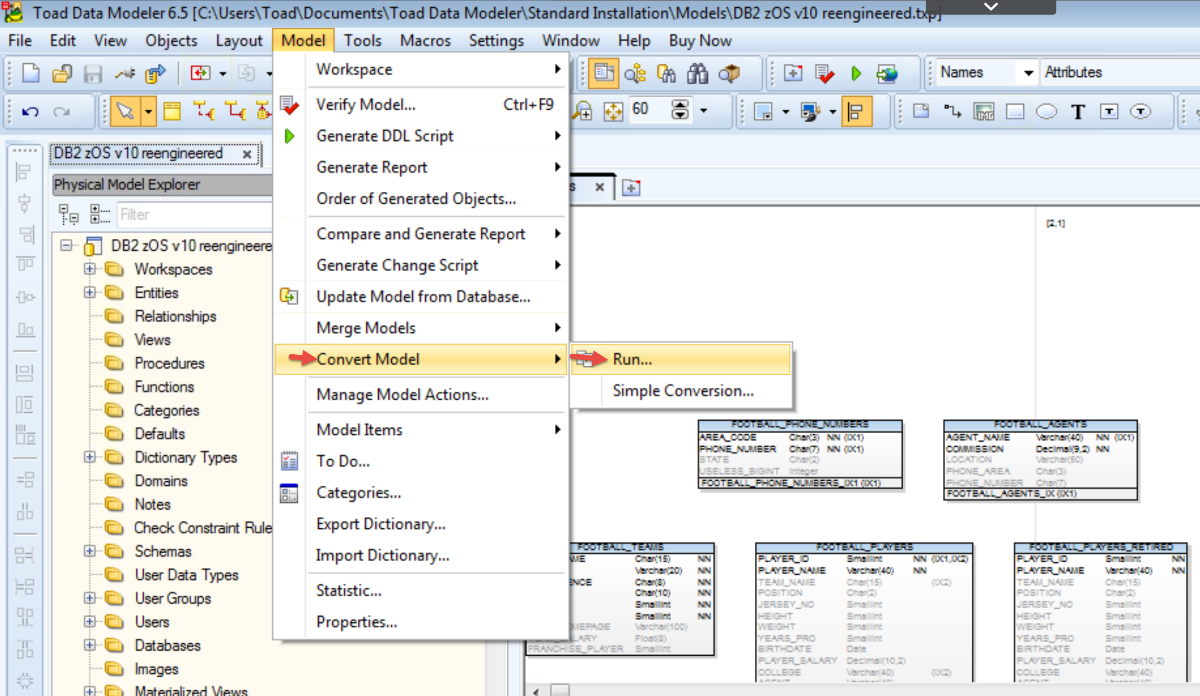Save the model with the floppy disk icon
Image resolution: width=1200 pixels, height=696 pixels.
(93, 73)
